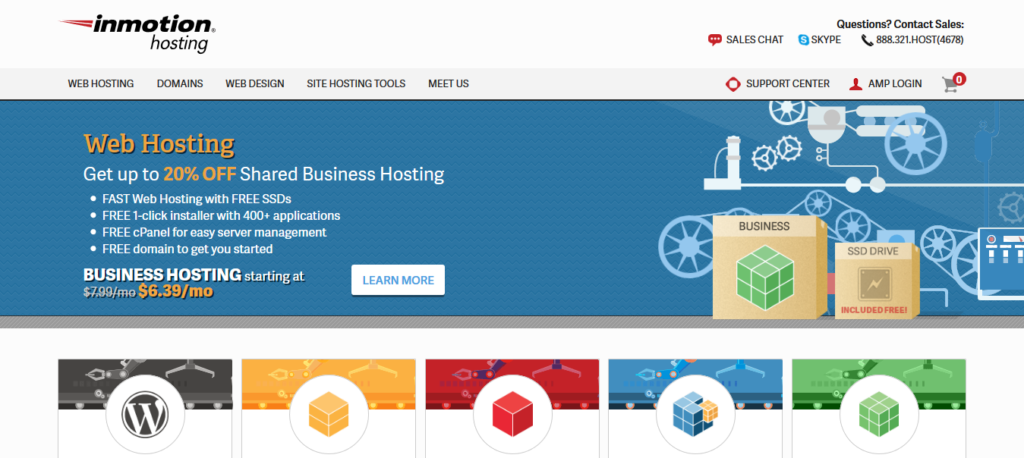1024x458 pixels.
Task: Click the dark gray WordPress card banner
Action: (145, 384)
